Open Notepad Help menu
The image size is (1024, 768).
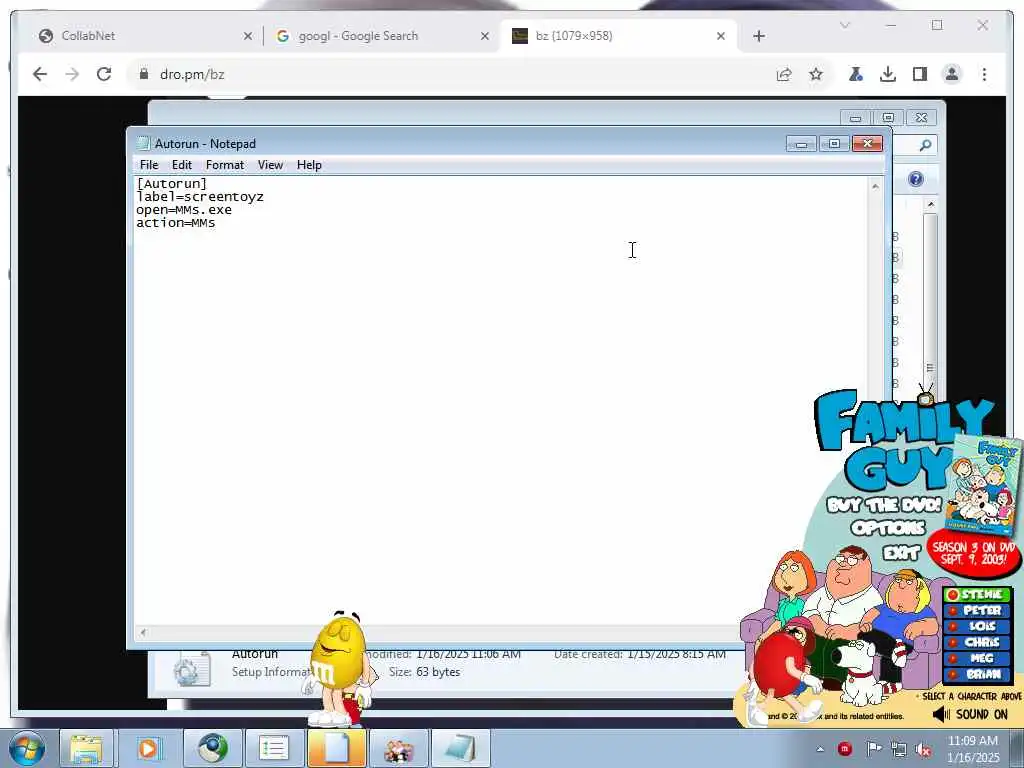(x=309, y=165)
